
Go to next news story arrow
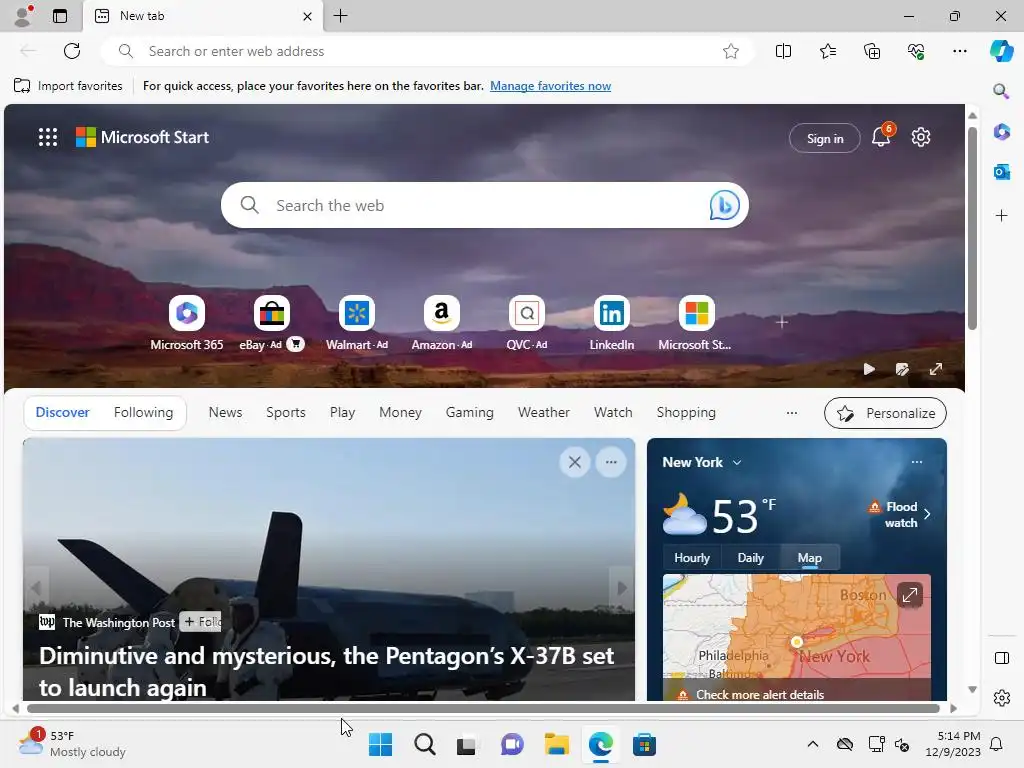622,588
